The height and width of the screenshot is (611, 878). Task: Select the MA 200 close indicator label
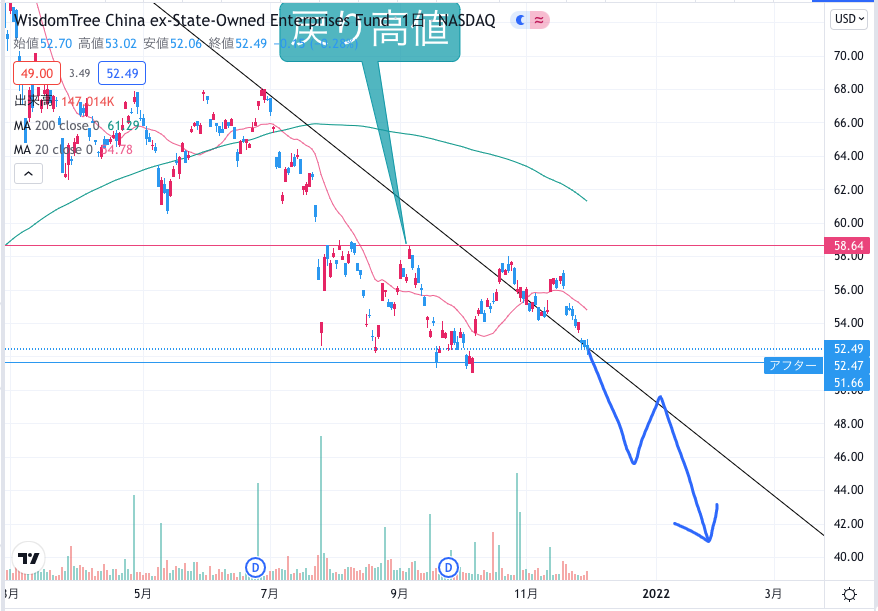click(x=57, y=125)
